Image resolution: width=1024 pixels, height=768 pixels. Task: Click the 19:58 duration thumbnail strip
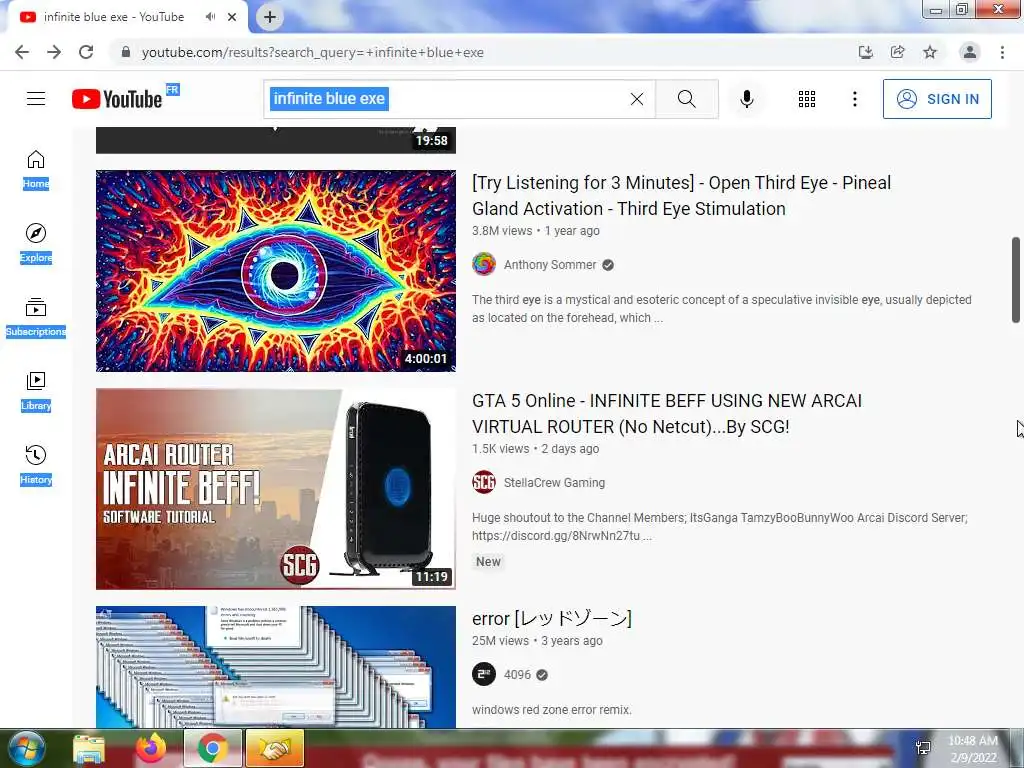point(276,140)
